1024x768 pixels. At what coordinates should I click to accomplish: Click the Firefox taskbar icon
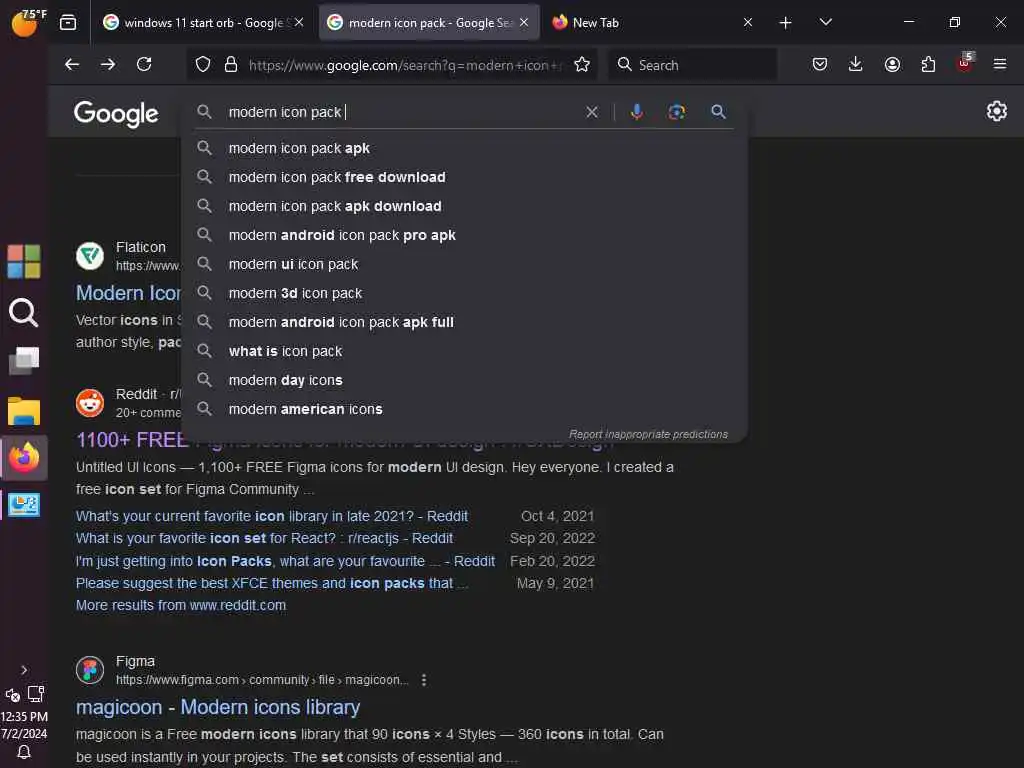24,458
